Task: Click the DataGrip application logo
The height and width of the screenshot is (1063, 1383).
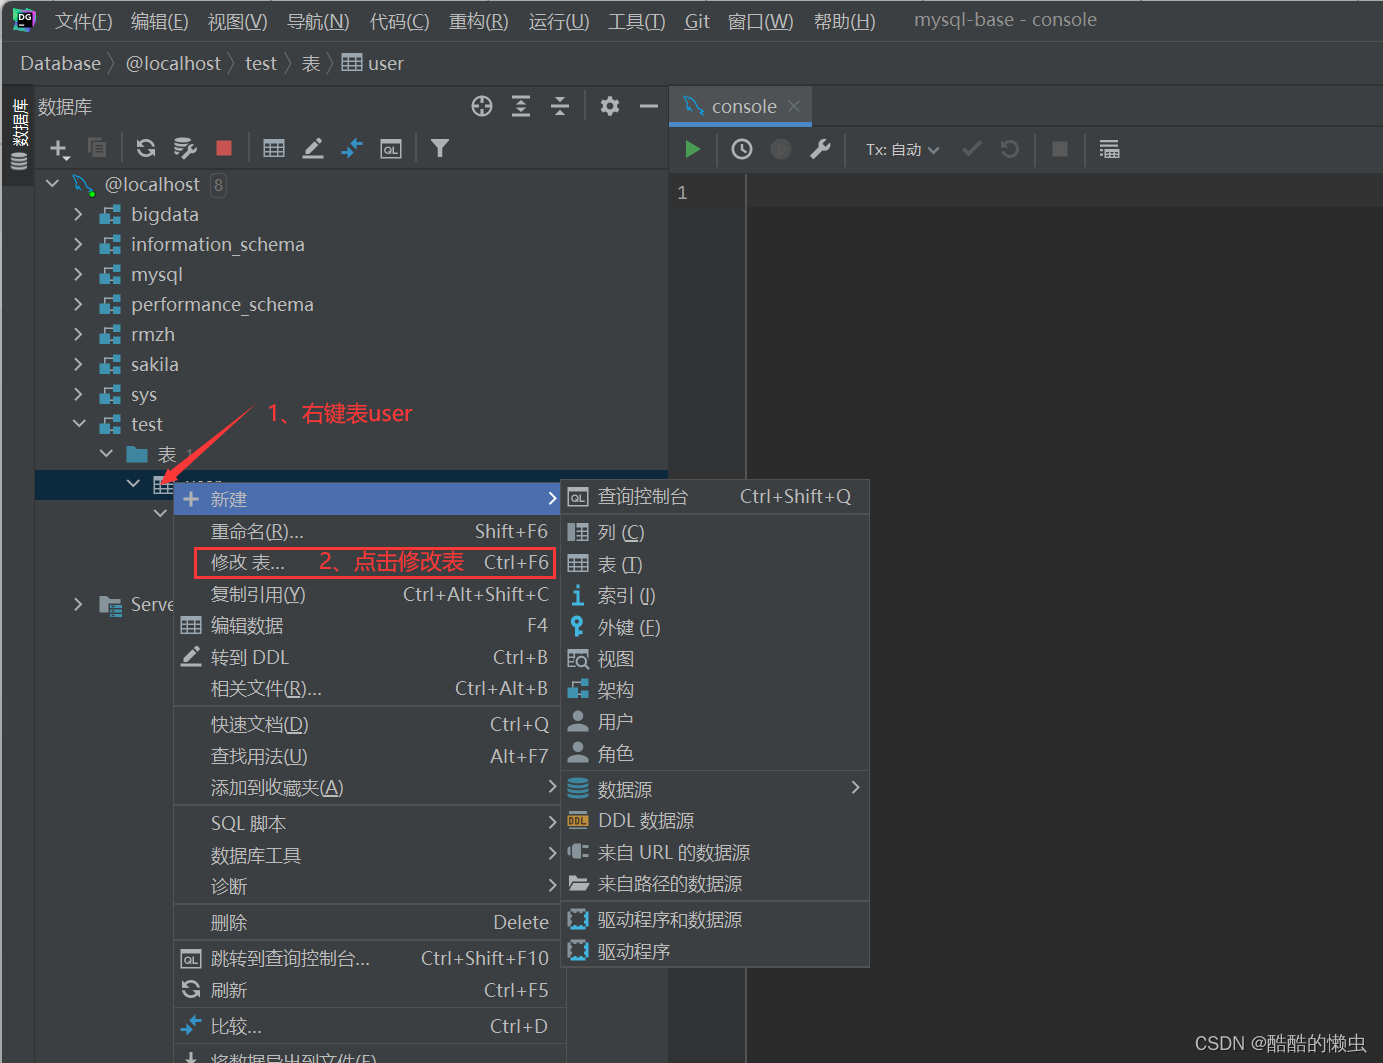Action: (24, 19)
